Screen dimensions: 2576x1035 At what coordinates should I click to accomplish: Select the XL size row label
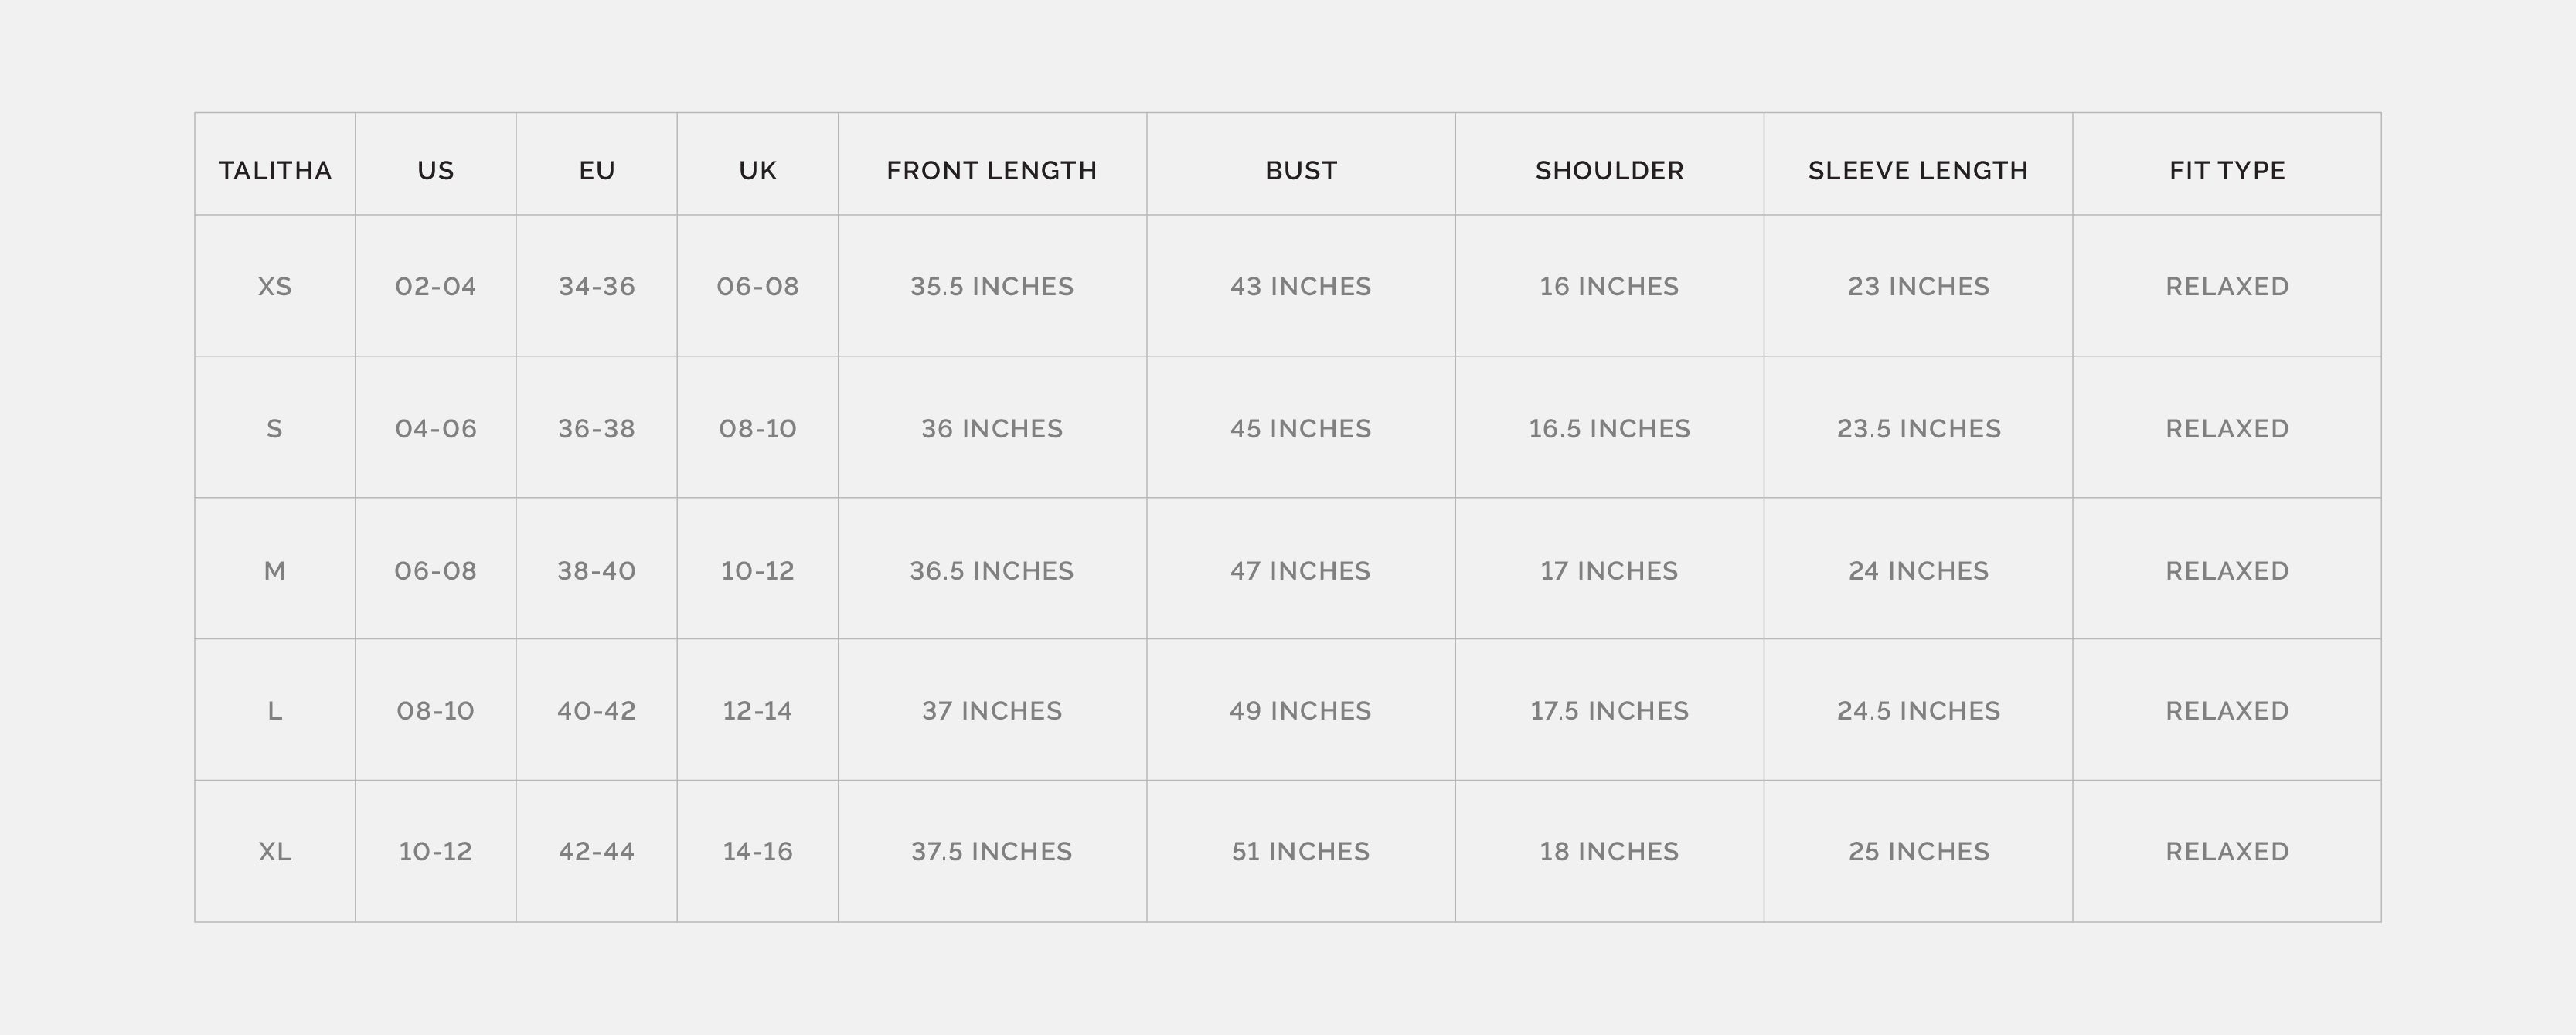[275, 852]
